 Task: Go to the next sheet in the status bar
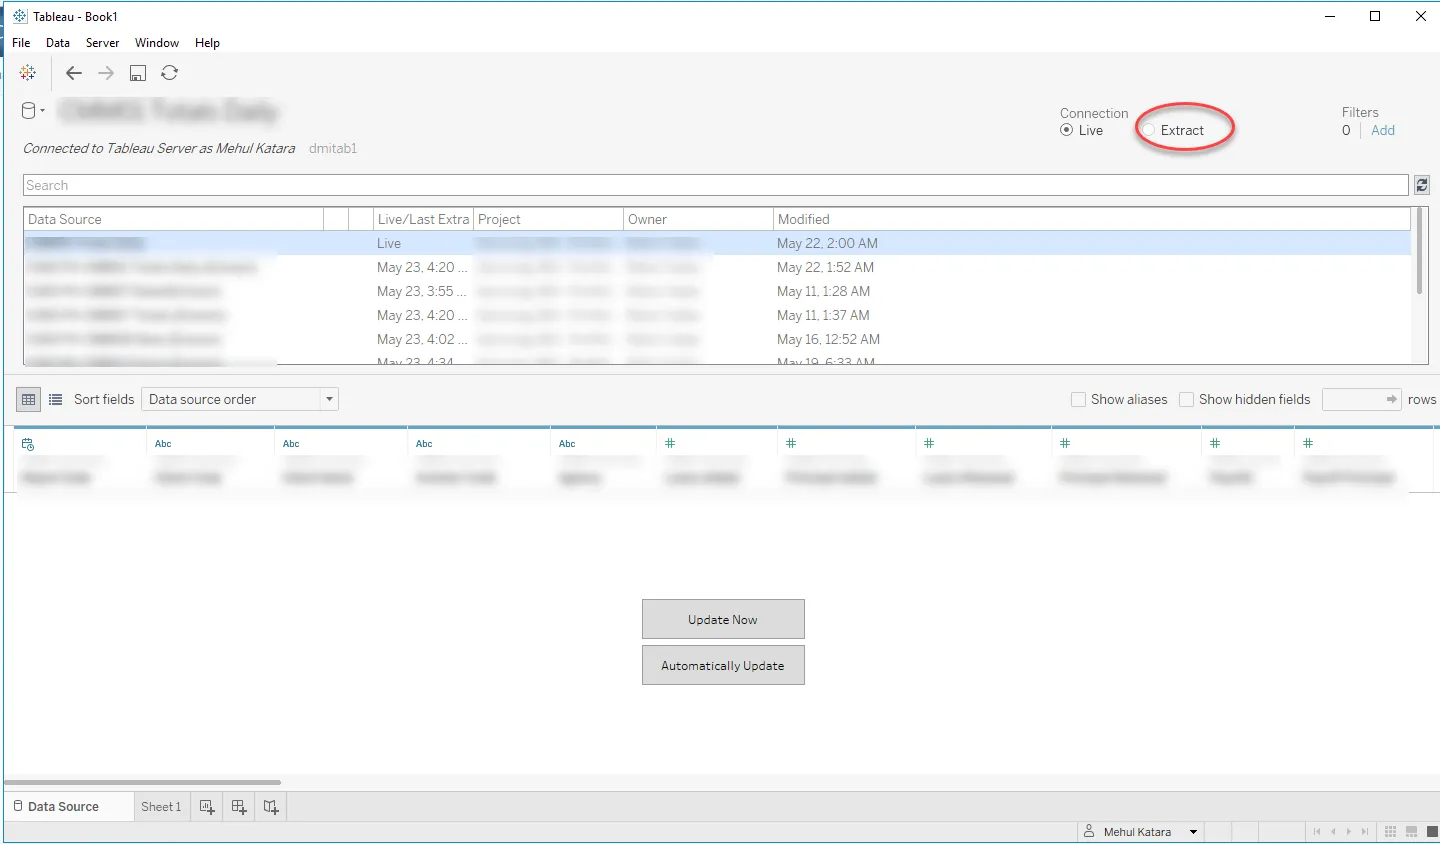point(1349,832)
